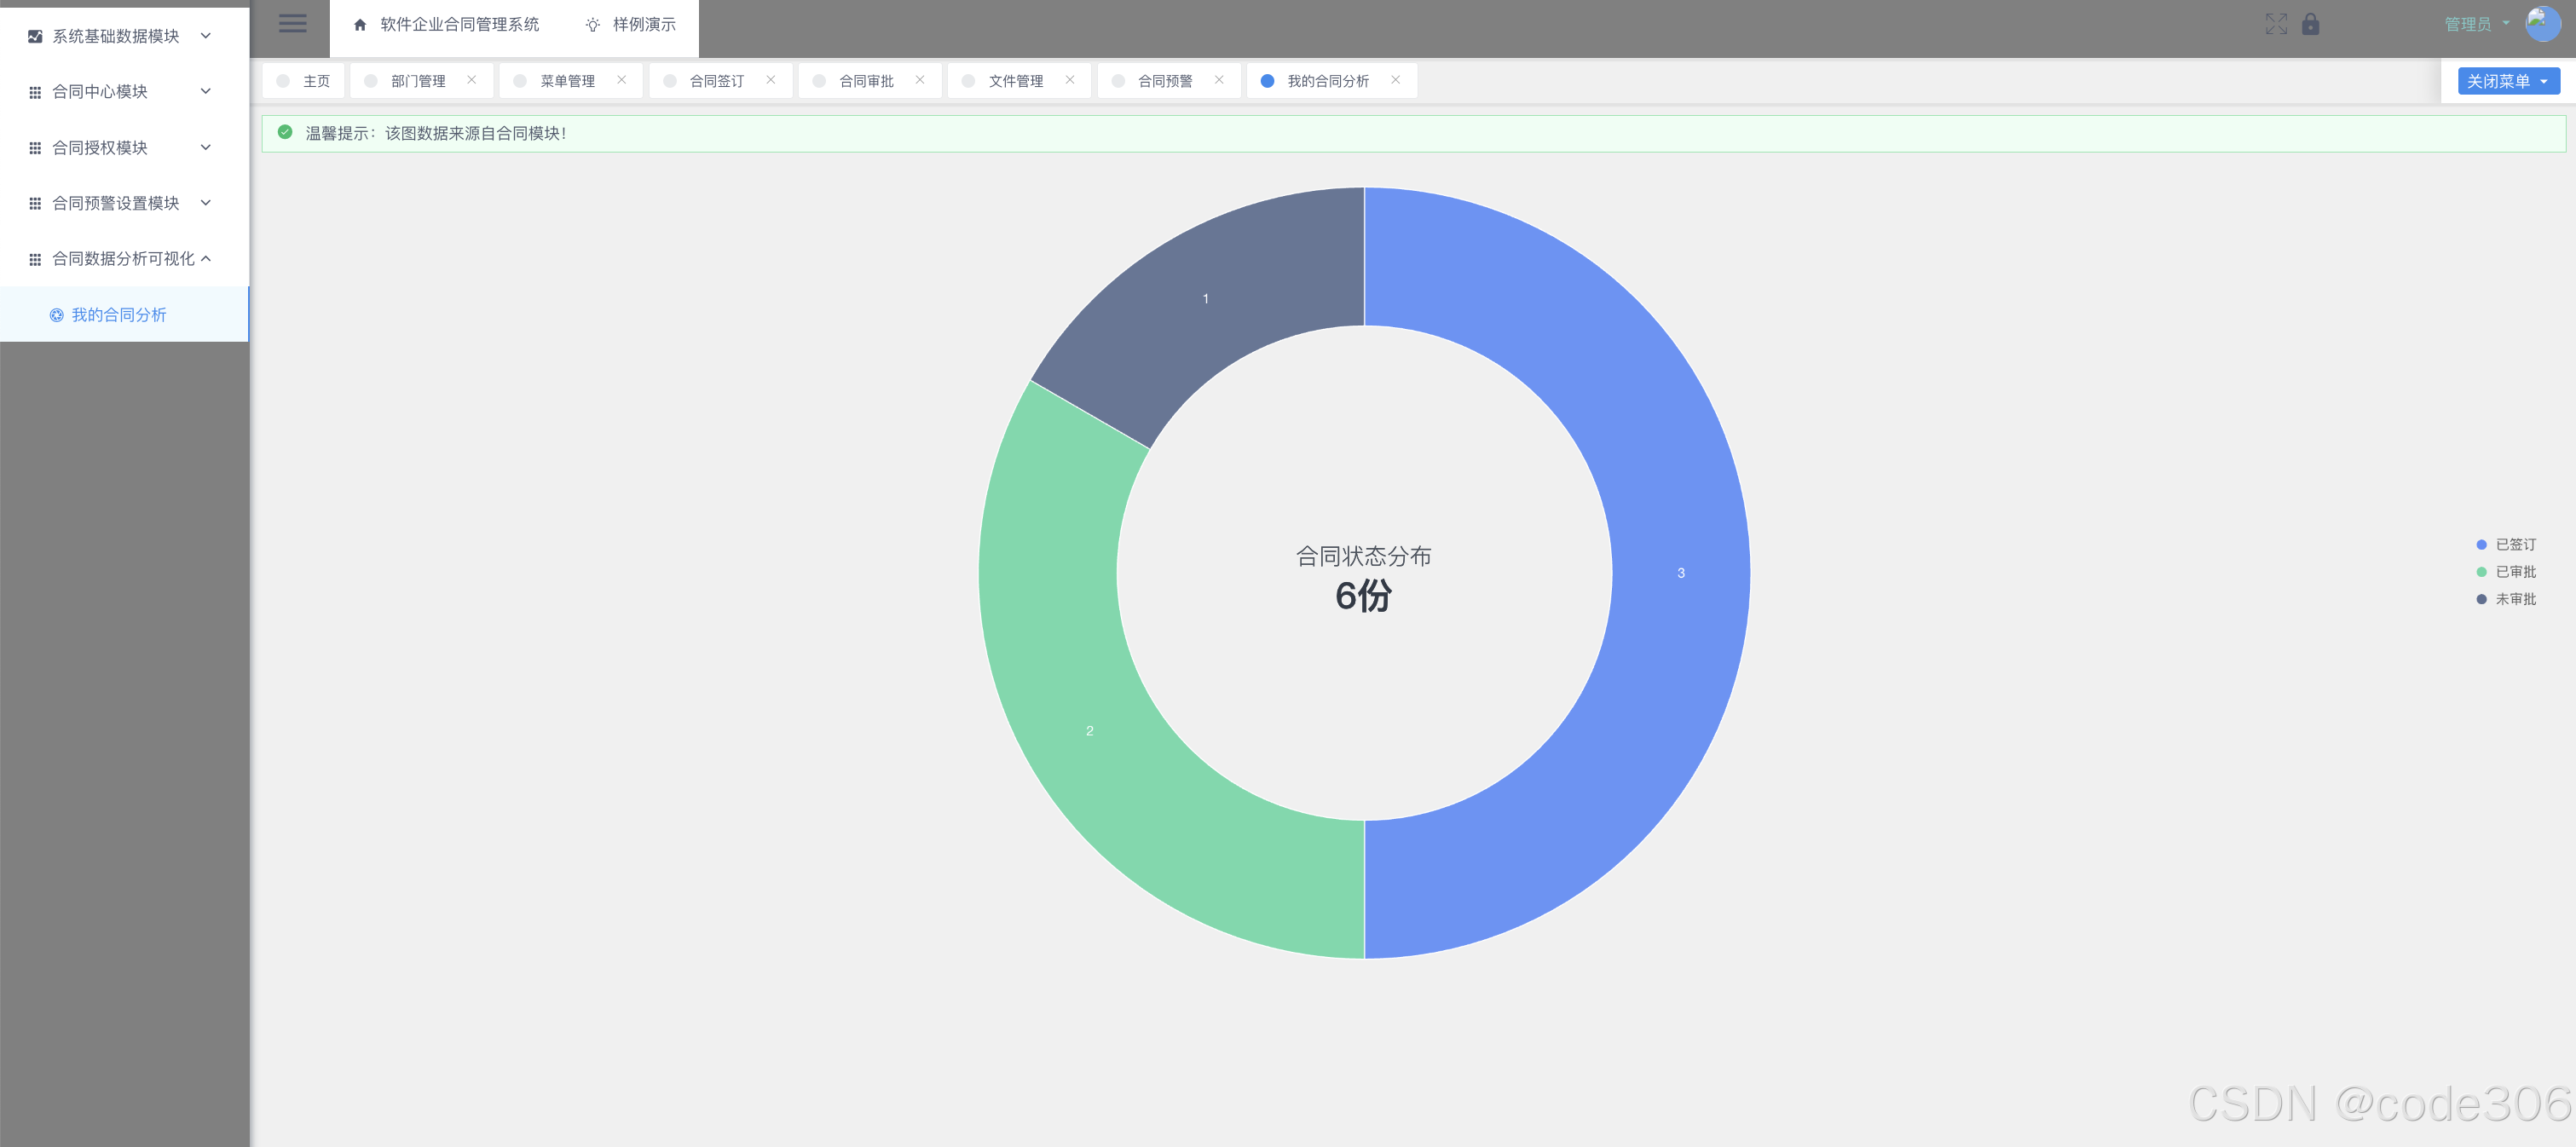Click the hamburger menu collapse icon
Screen dimensions: 2576x1147
pos(292,23)
